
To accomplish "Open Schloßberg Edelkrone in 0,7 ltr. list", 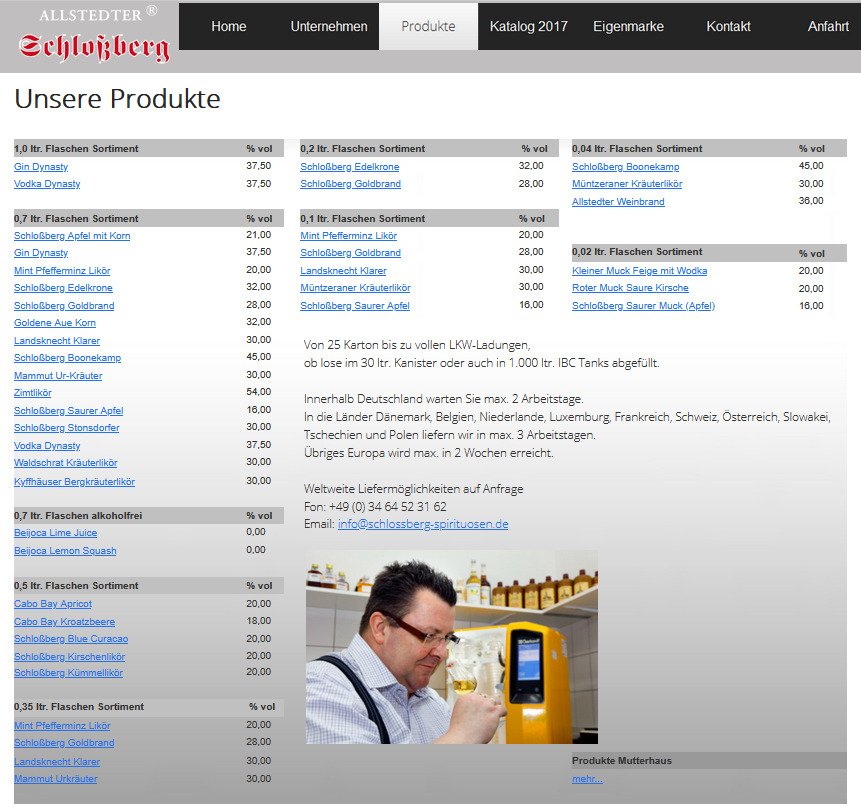I will pos(63,288).
